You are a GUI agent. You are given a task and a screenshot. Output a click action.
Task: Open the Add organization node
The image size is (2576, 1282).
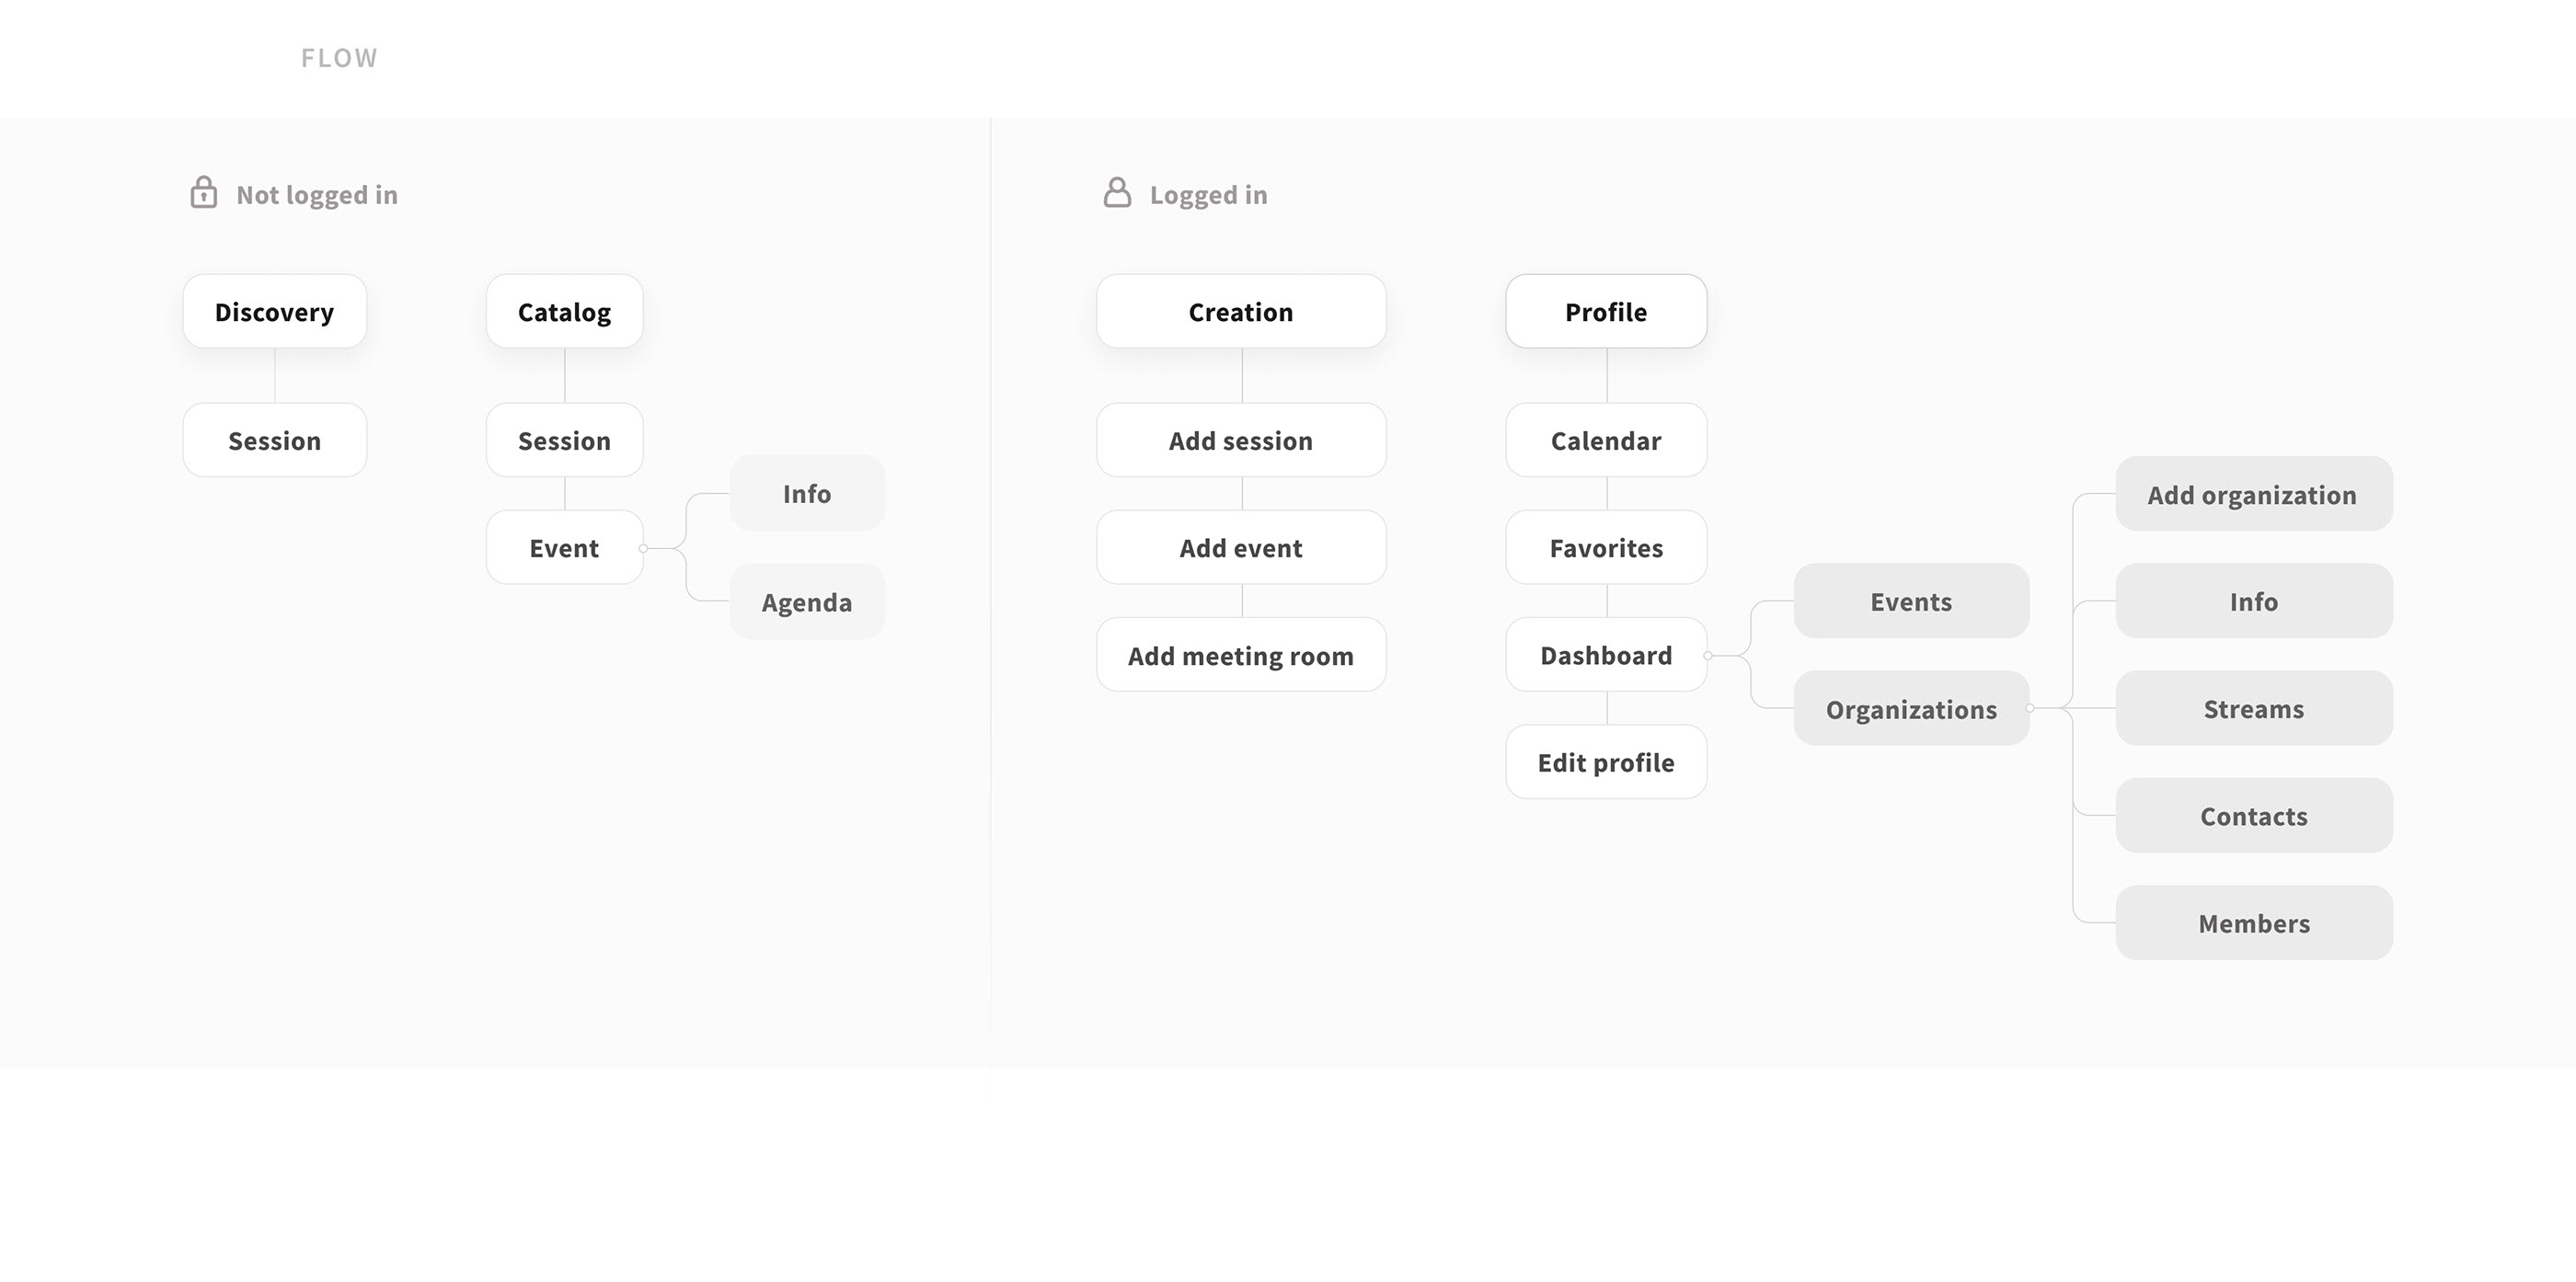point(2253,495)
